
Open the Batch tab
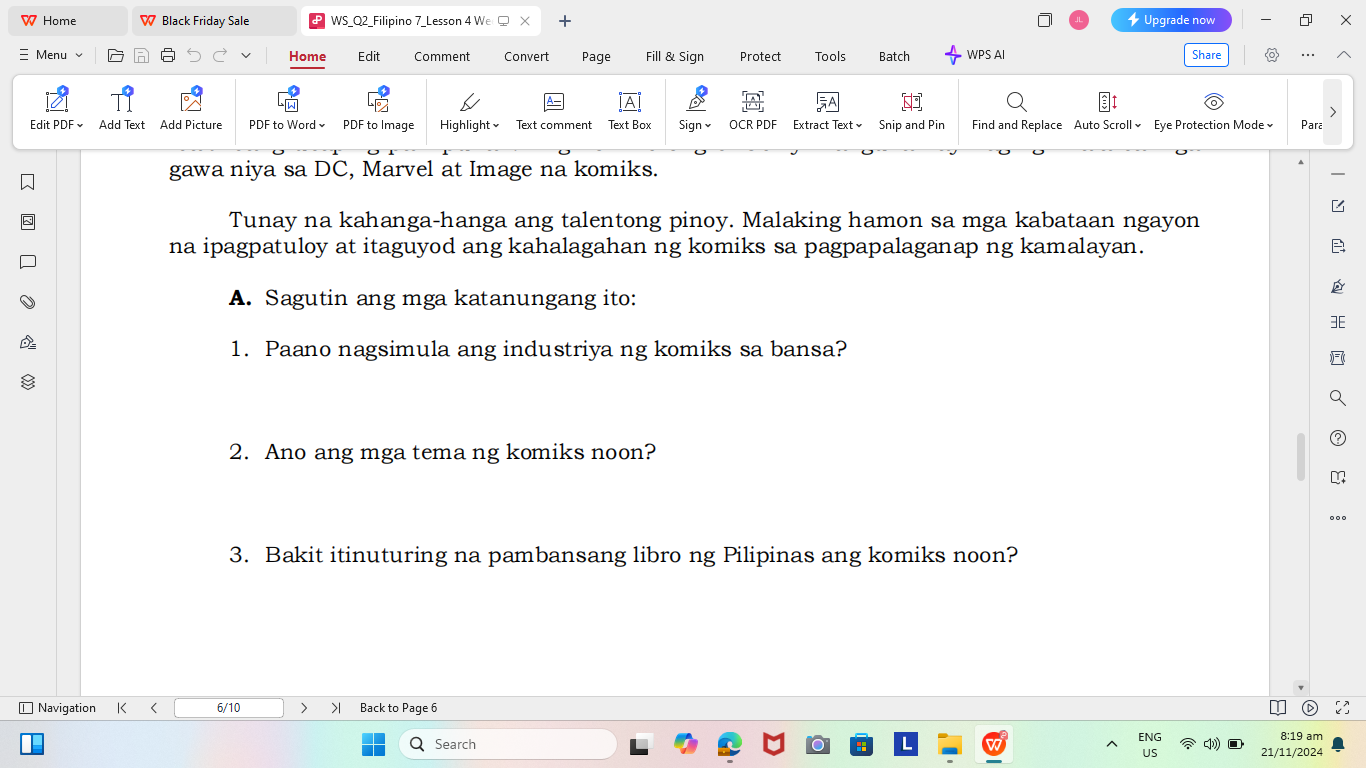click(894, 56)
